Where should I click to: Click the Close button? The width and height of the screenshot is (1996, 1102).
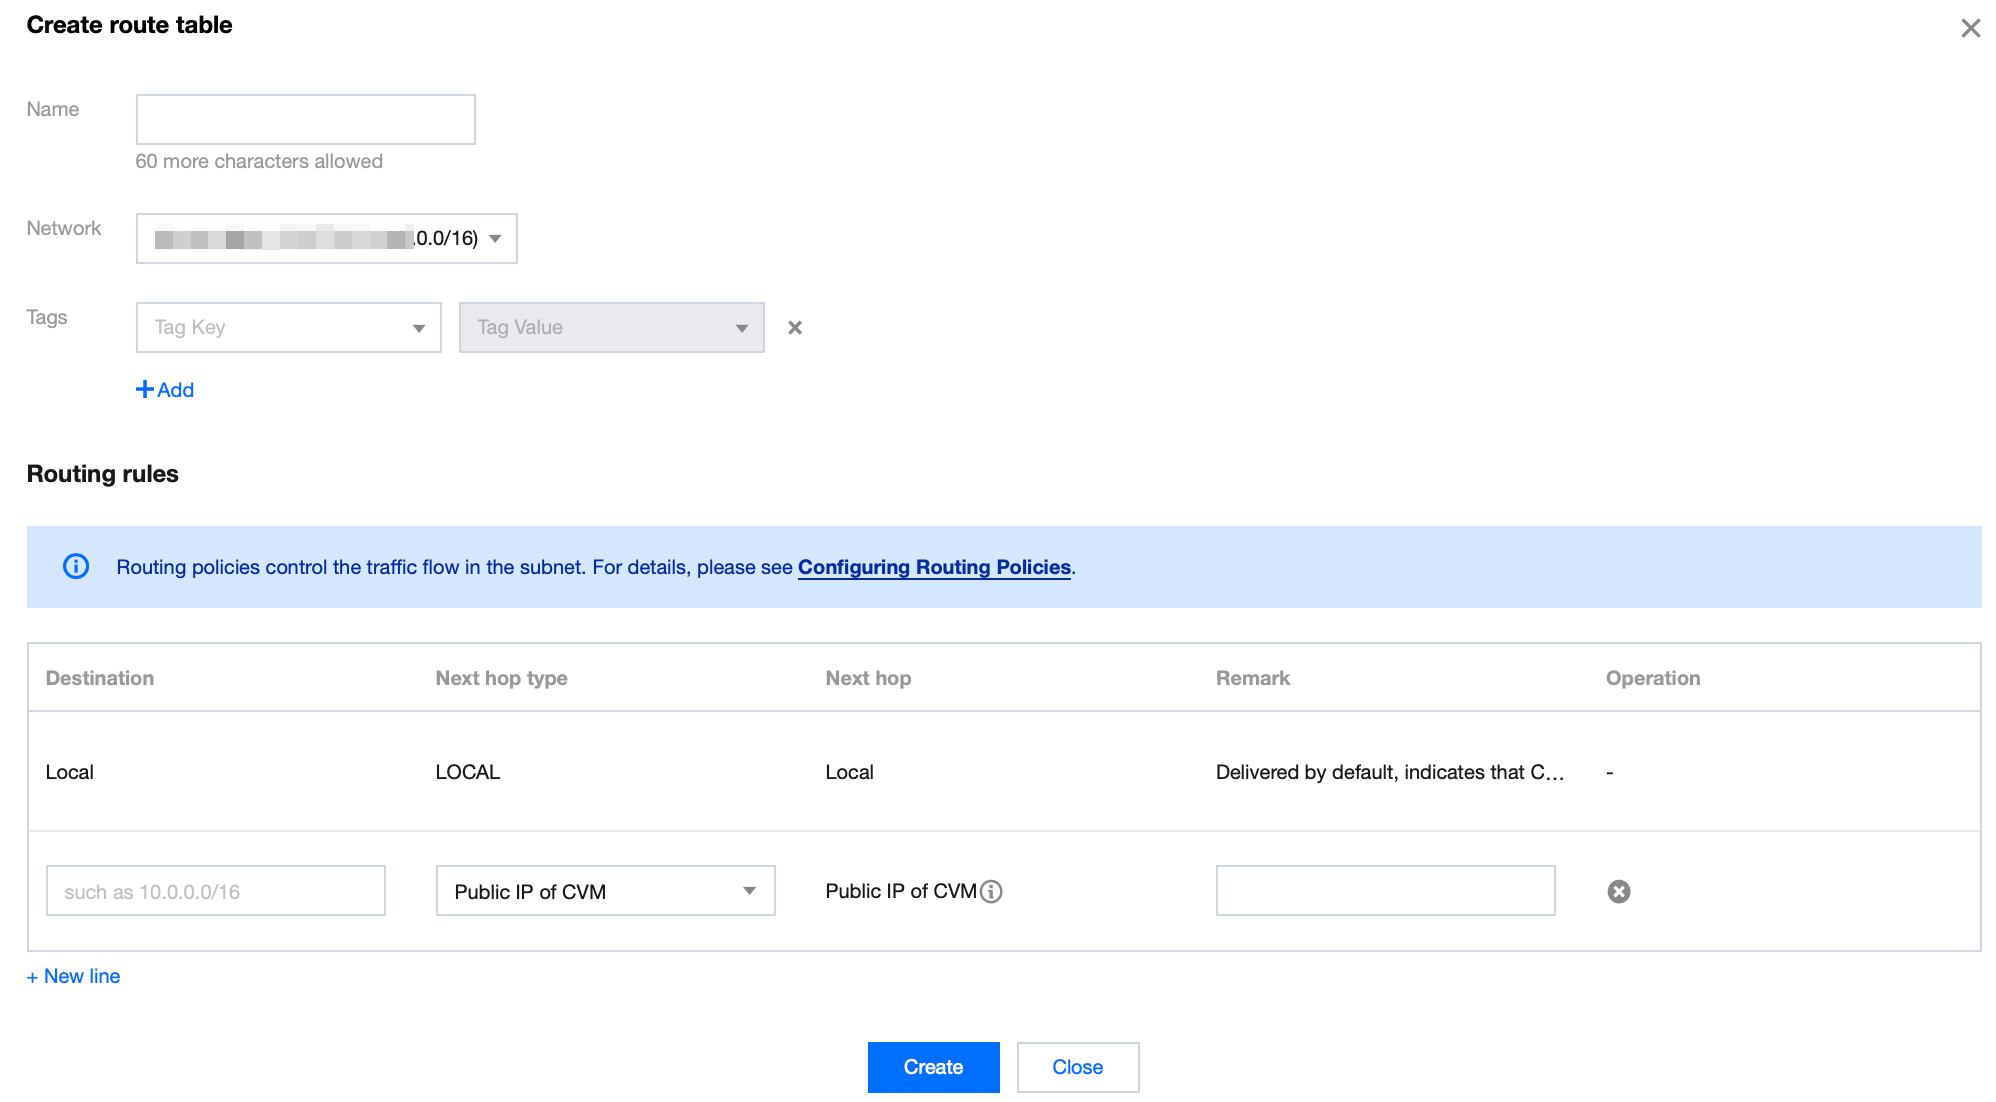(x=1077, y=1067)
